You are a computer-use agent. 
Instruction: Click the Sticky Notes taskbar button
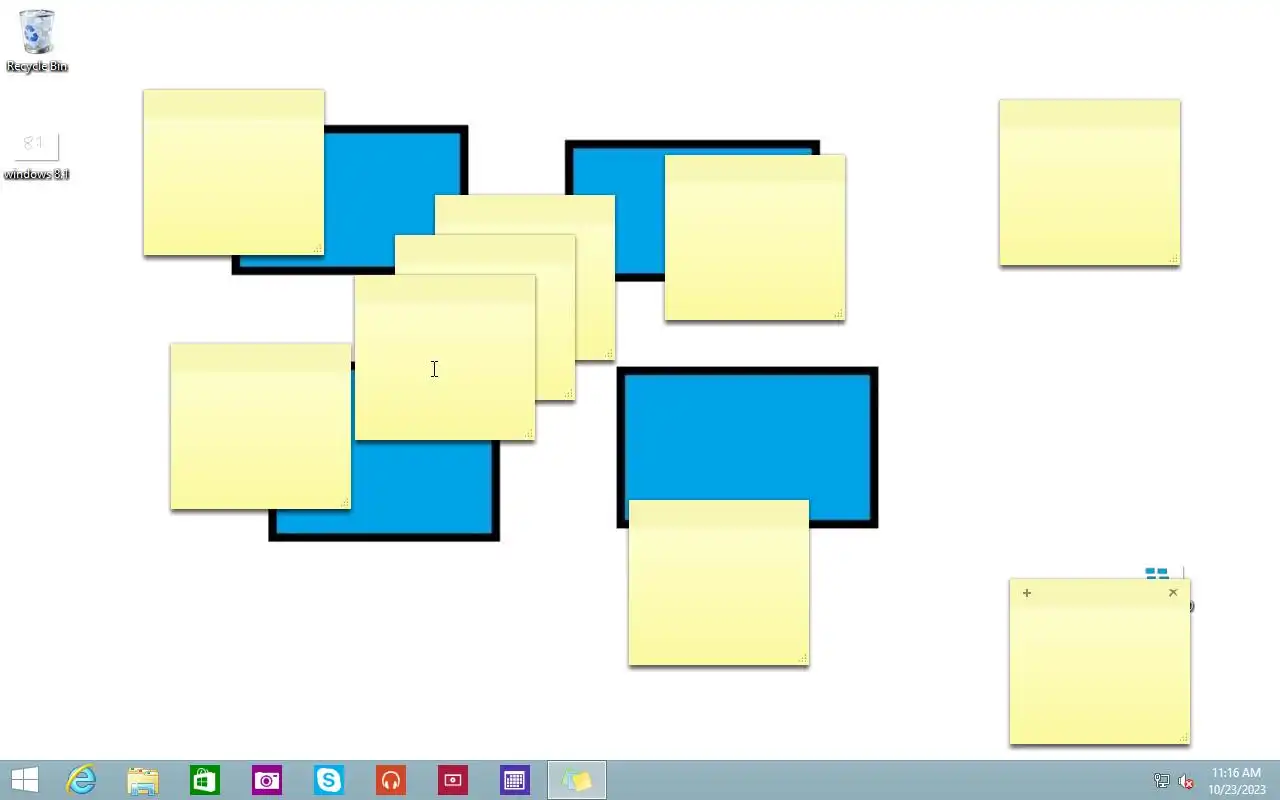pos(577,780)
